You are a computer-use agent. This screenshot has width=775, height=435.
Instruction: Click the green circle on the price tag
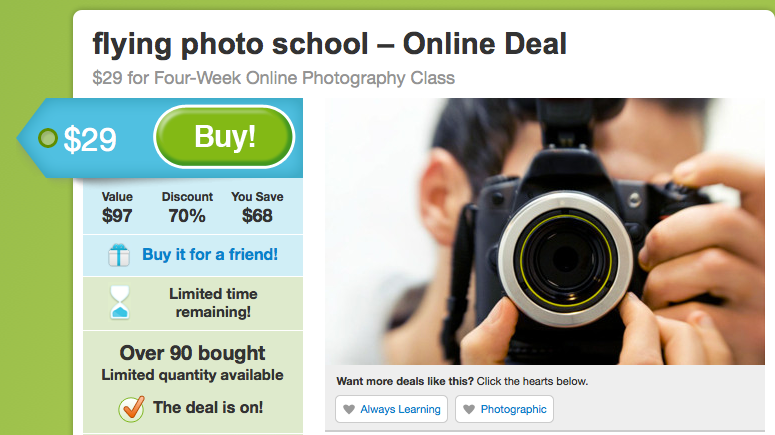coord(48,138)
